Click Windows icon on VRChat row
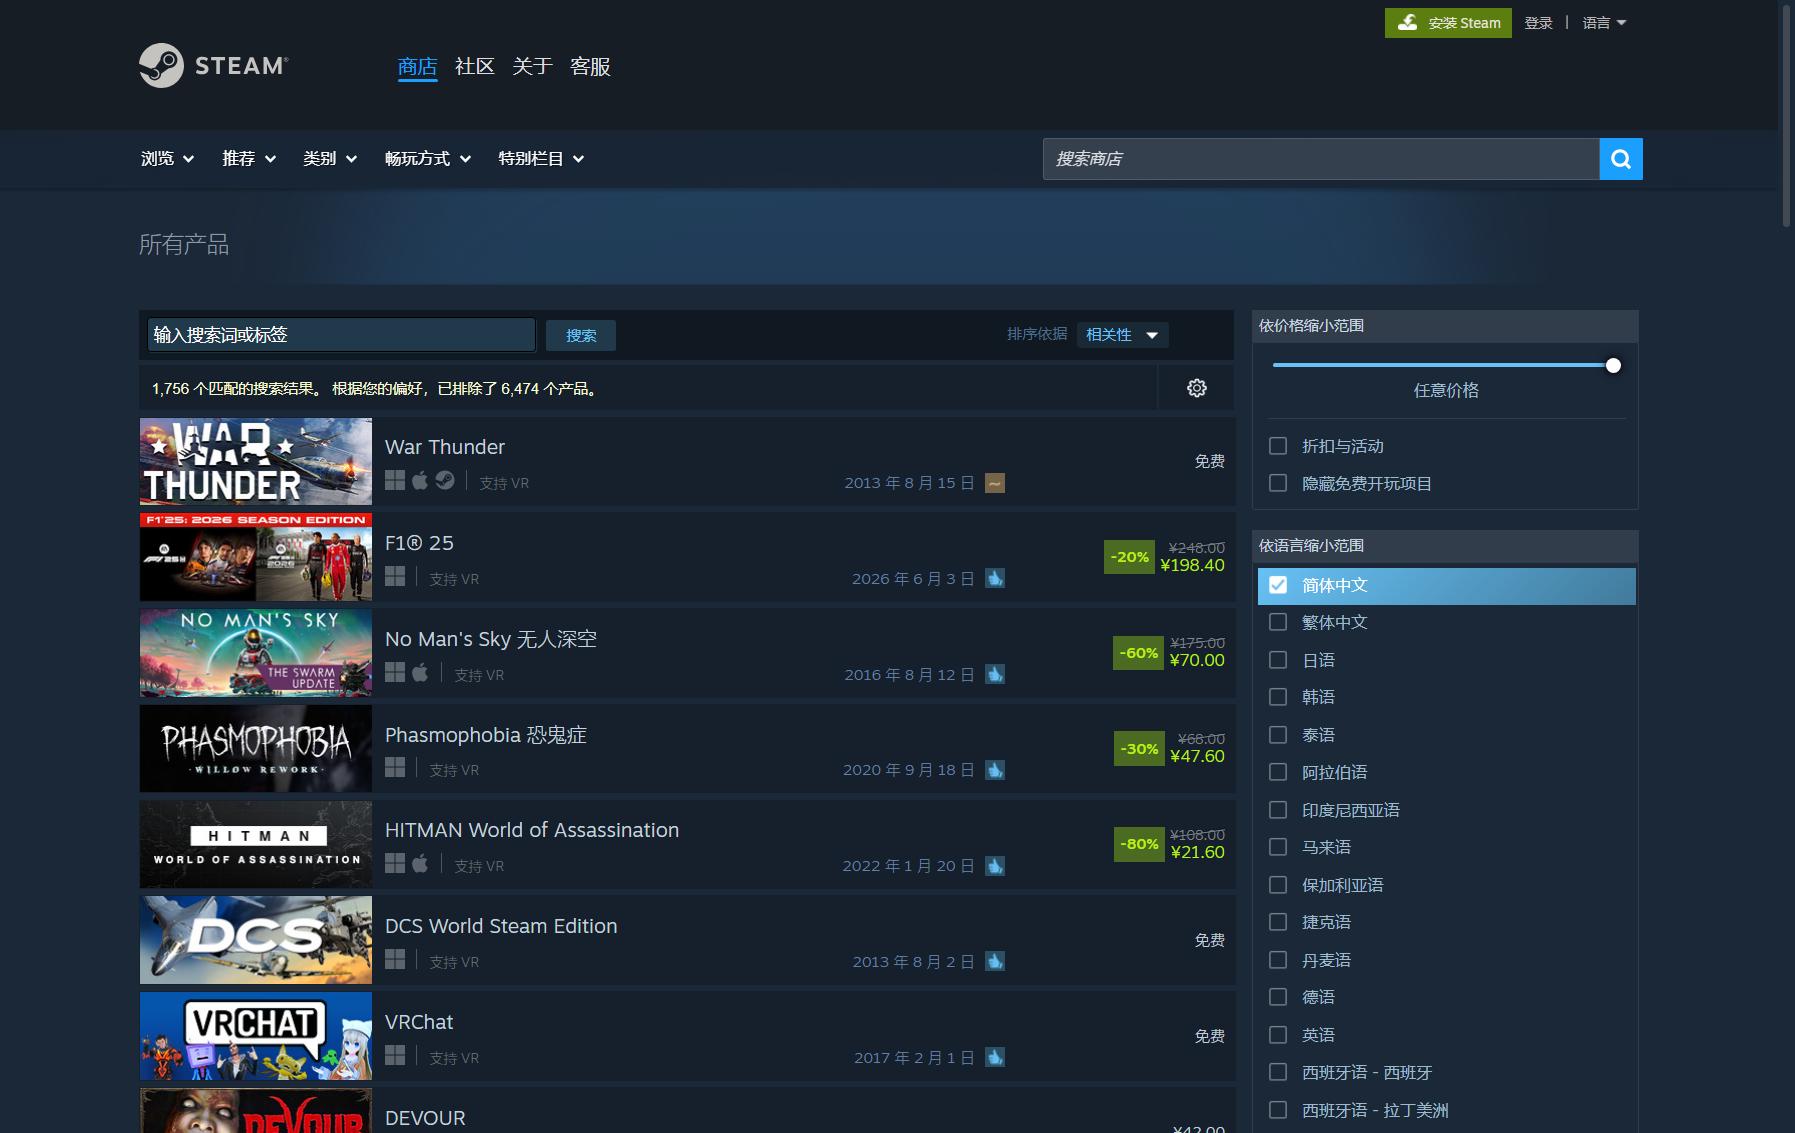The image size is (1795, 1133). point(395,1056)
